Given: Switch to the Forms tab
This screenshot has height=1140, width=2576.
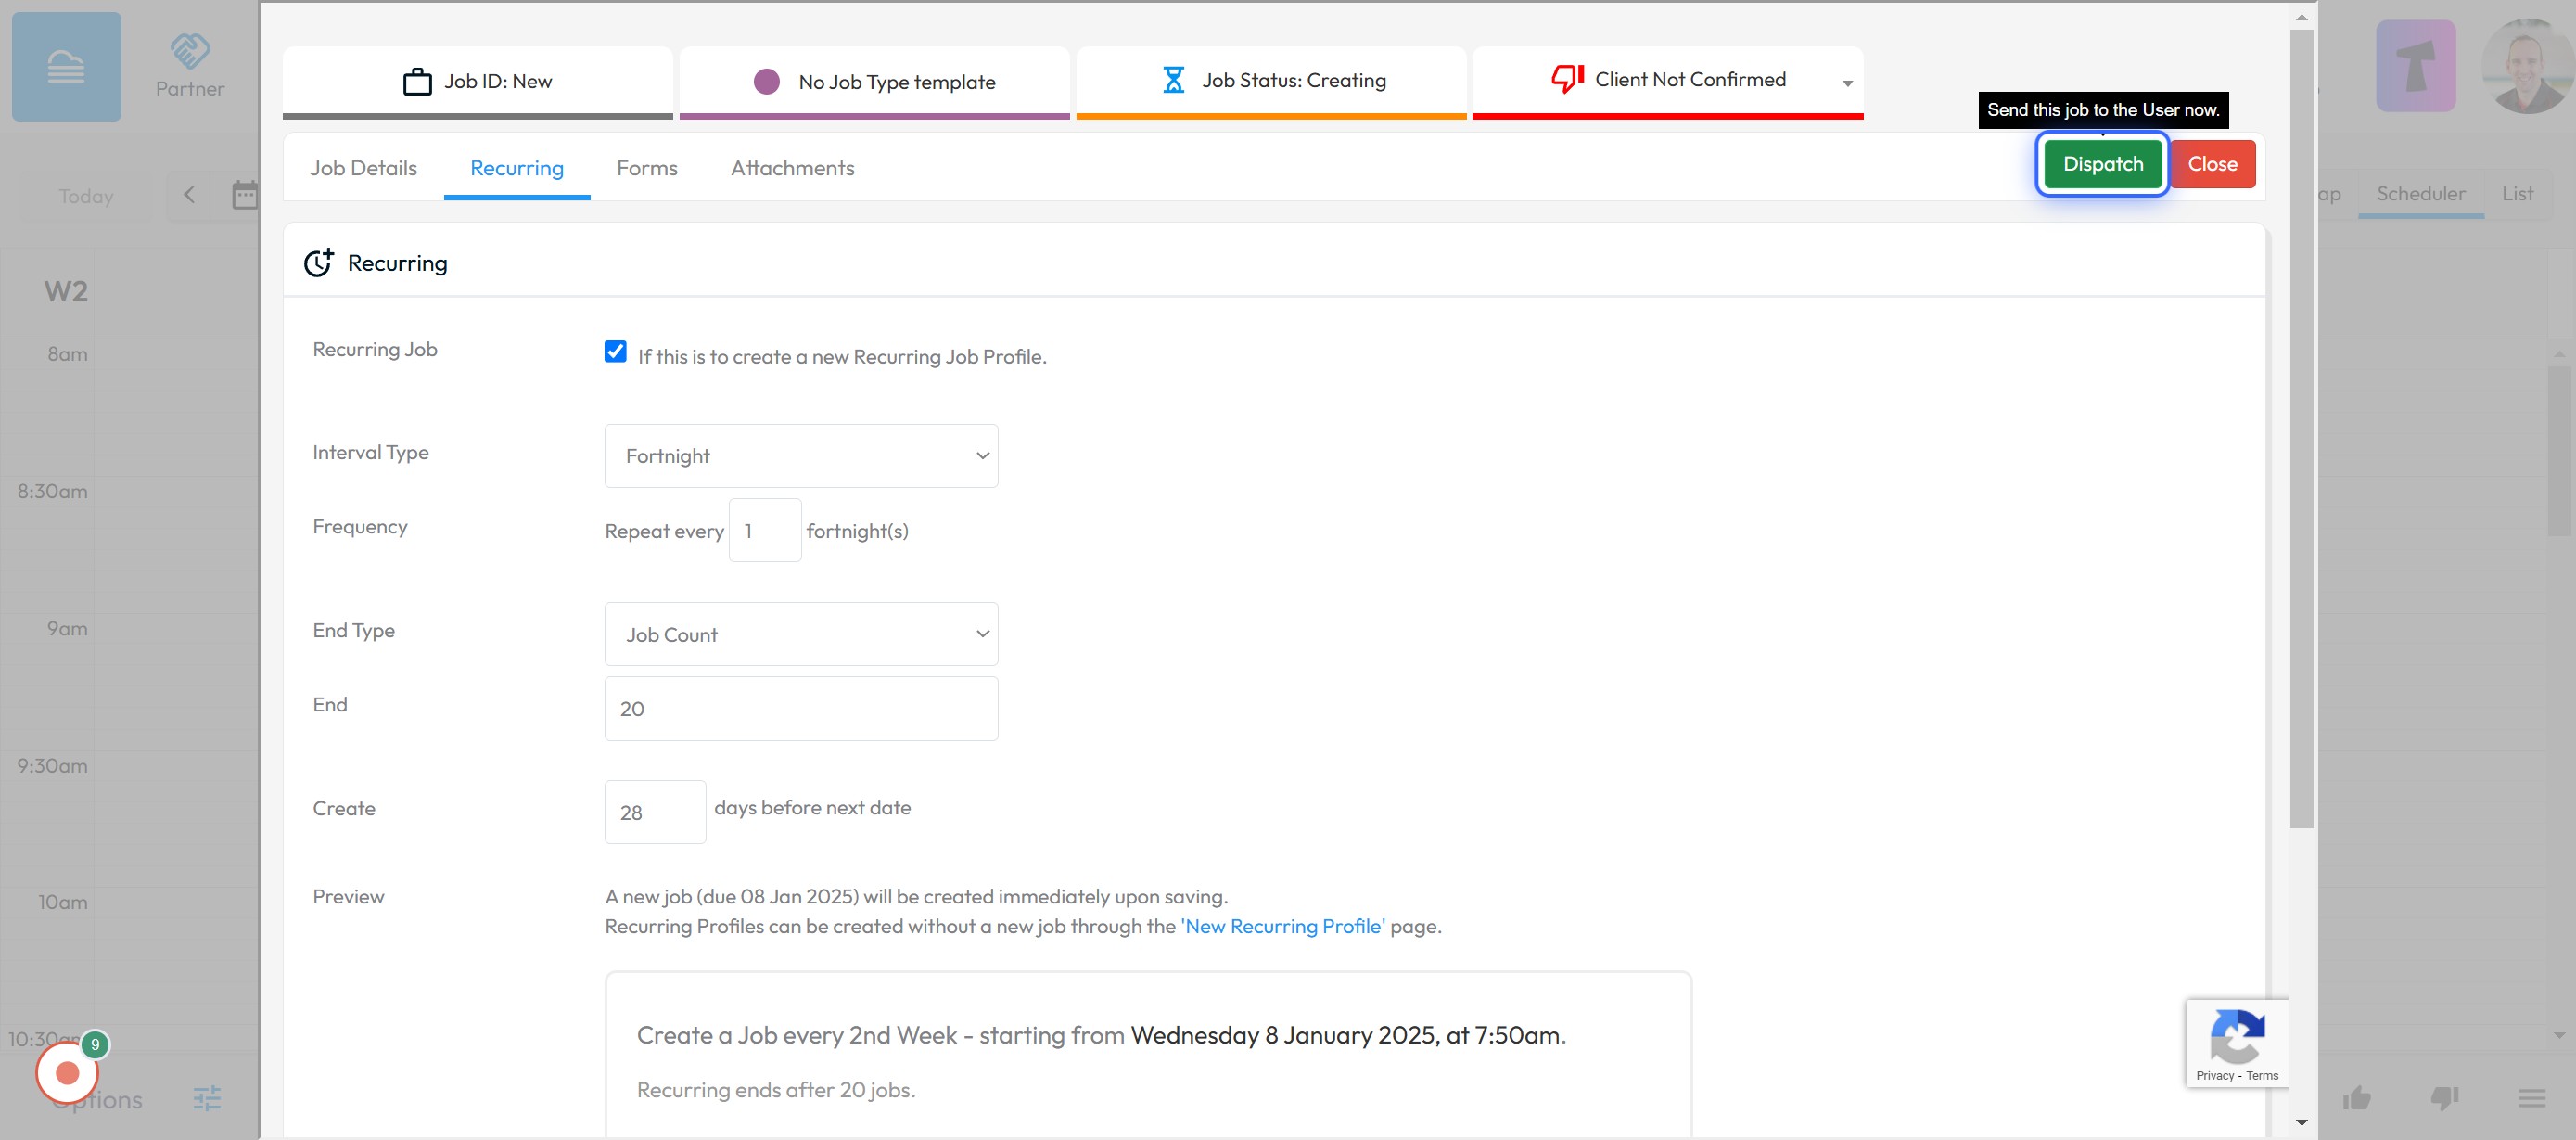Looking at the screenshot, I should 647,168.
